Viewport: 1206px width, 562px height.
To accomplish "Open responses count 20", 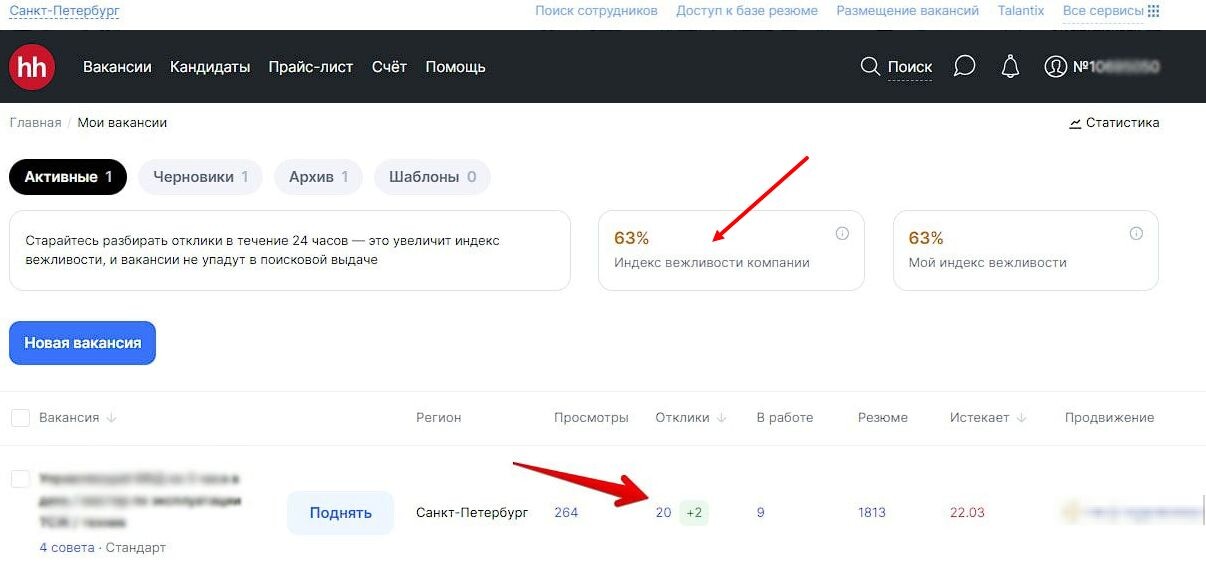I will (x=663, y=513).
